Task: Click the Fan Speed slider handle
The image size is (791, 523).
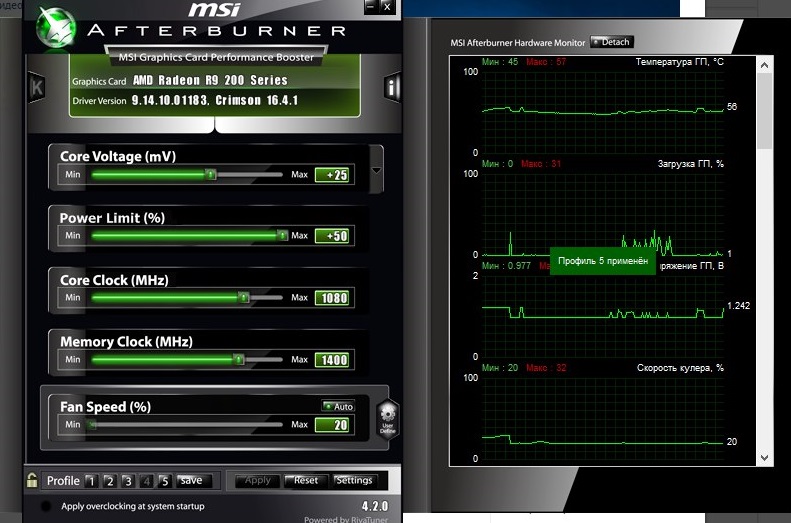Action: 92,425
